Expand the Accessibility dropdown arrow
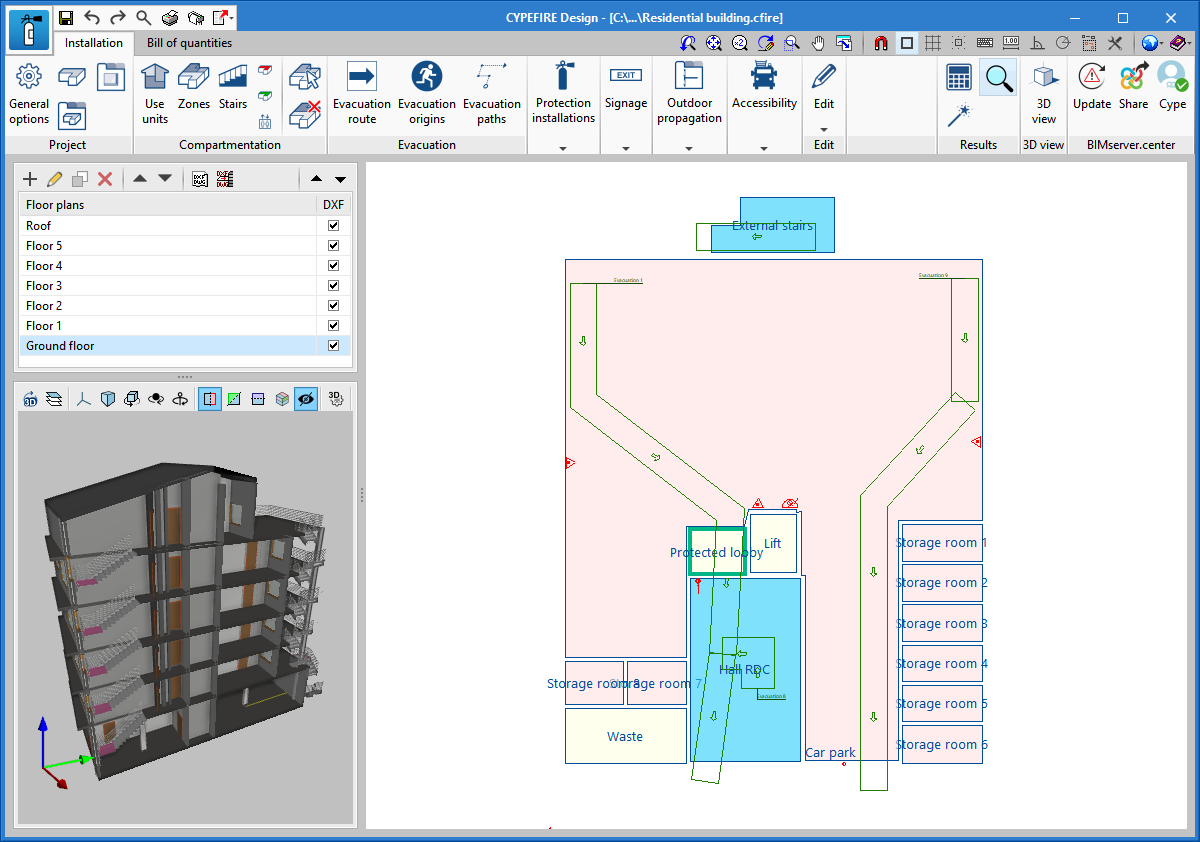 [764, 148]
